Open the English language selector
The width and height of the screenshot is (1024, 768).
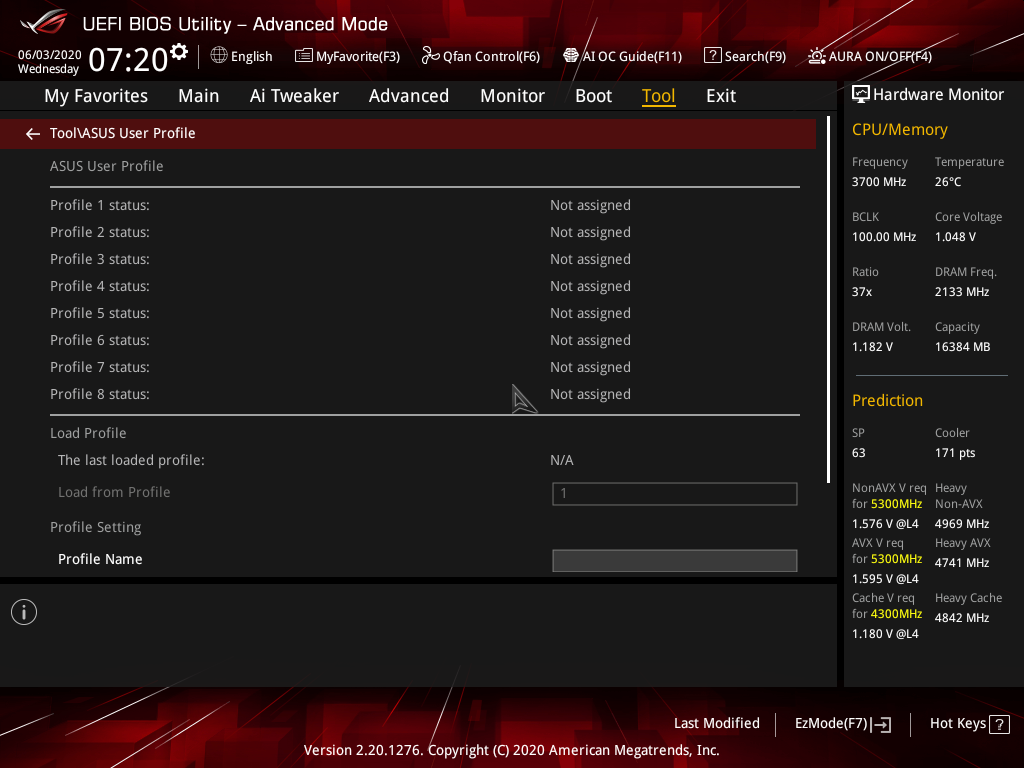pos(241,56)
